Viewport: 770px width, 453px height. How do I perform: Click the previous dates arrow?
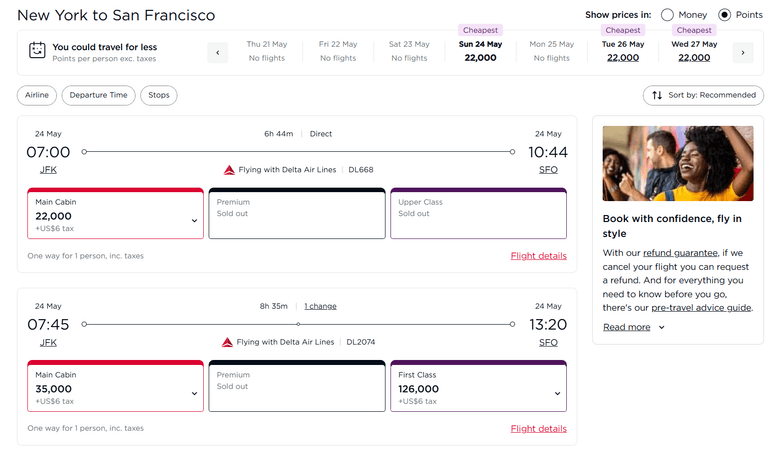pyautogui.click(x=218, y=52)
